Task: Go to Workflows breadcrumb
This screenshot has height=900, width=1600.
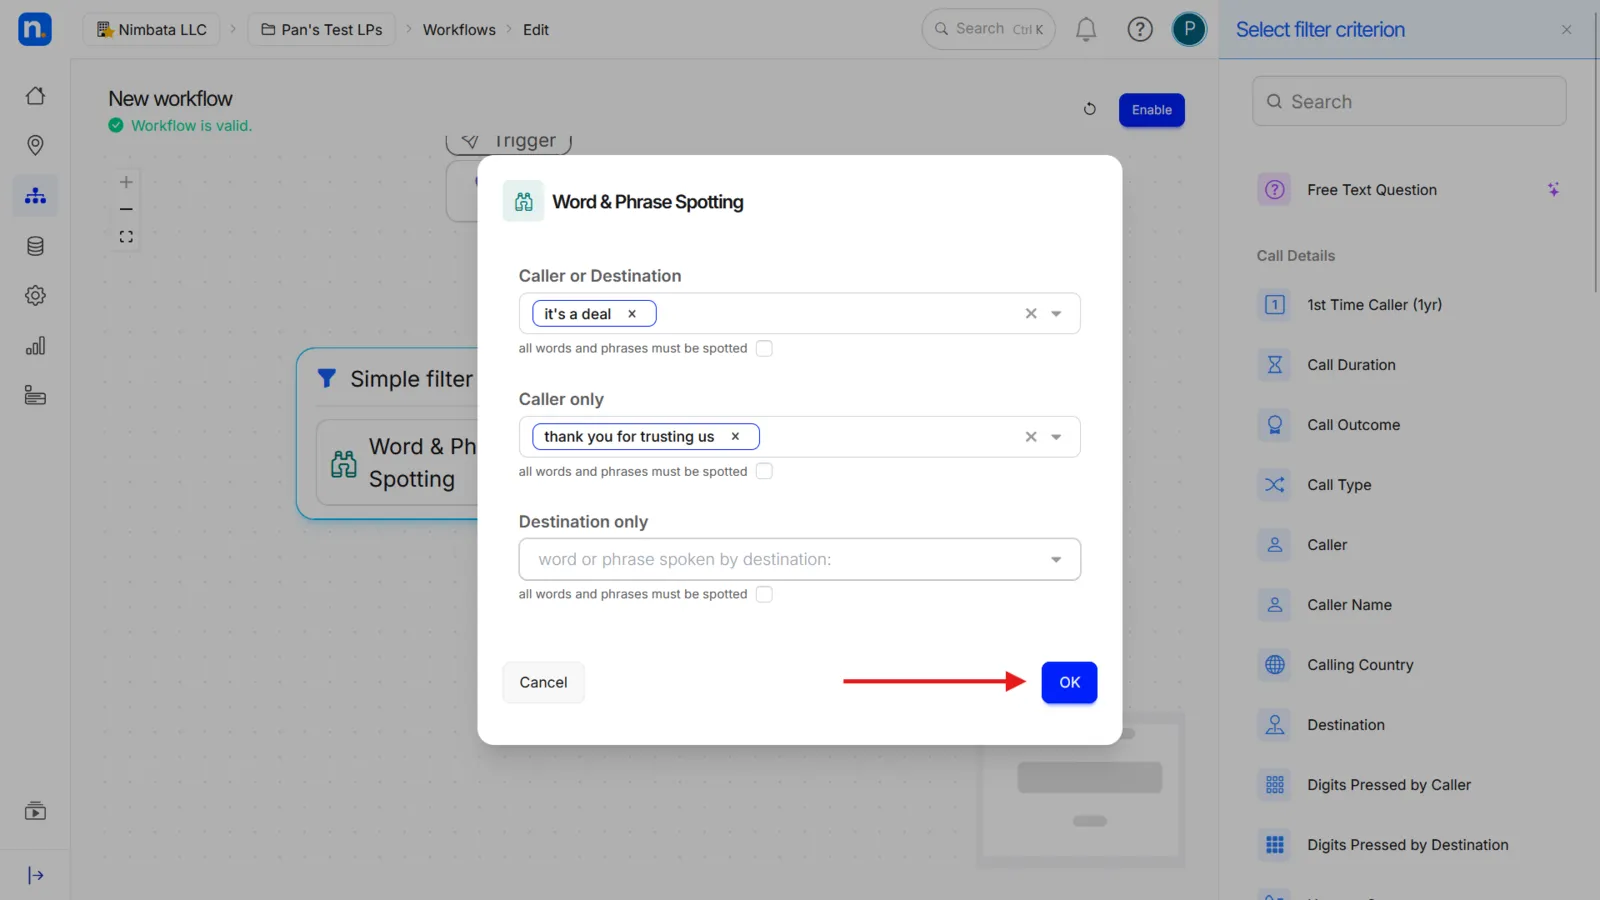Action: click(459, 30)
